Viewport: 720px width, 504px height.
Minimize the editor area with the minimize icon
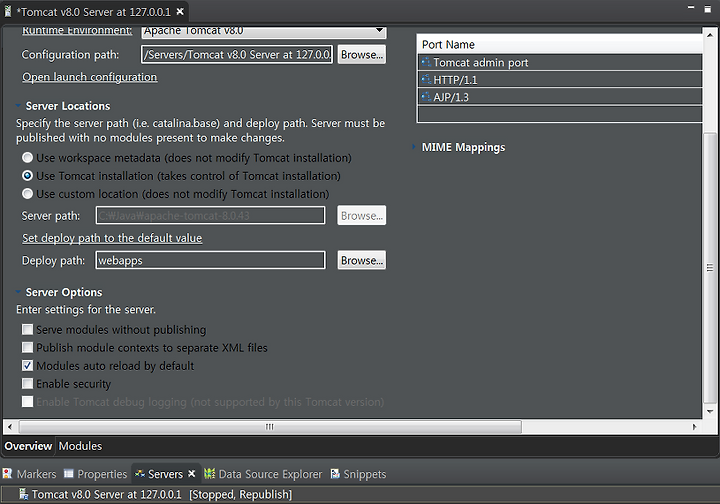coord(691,8)
